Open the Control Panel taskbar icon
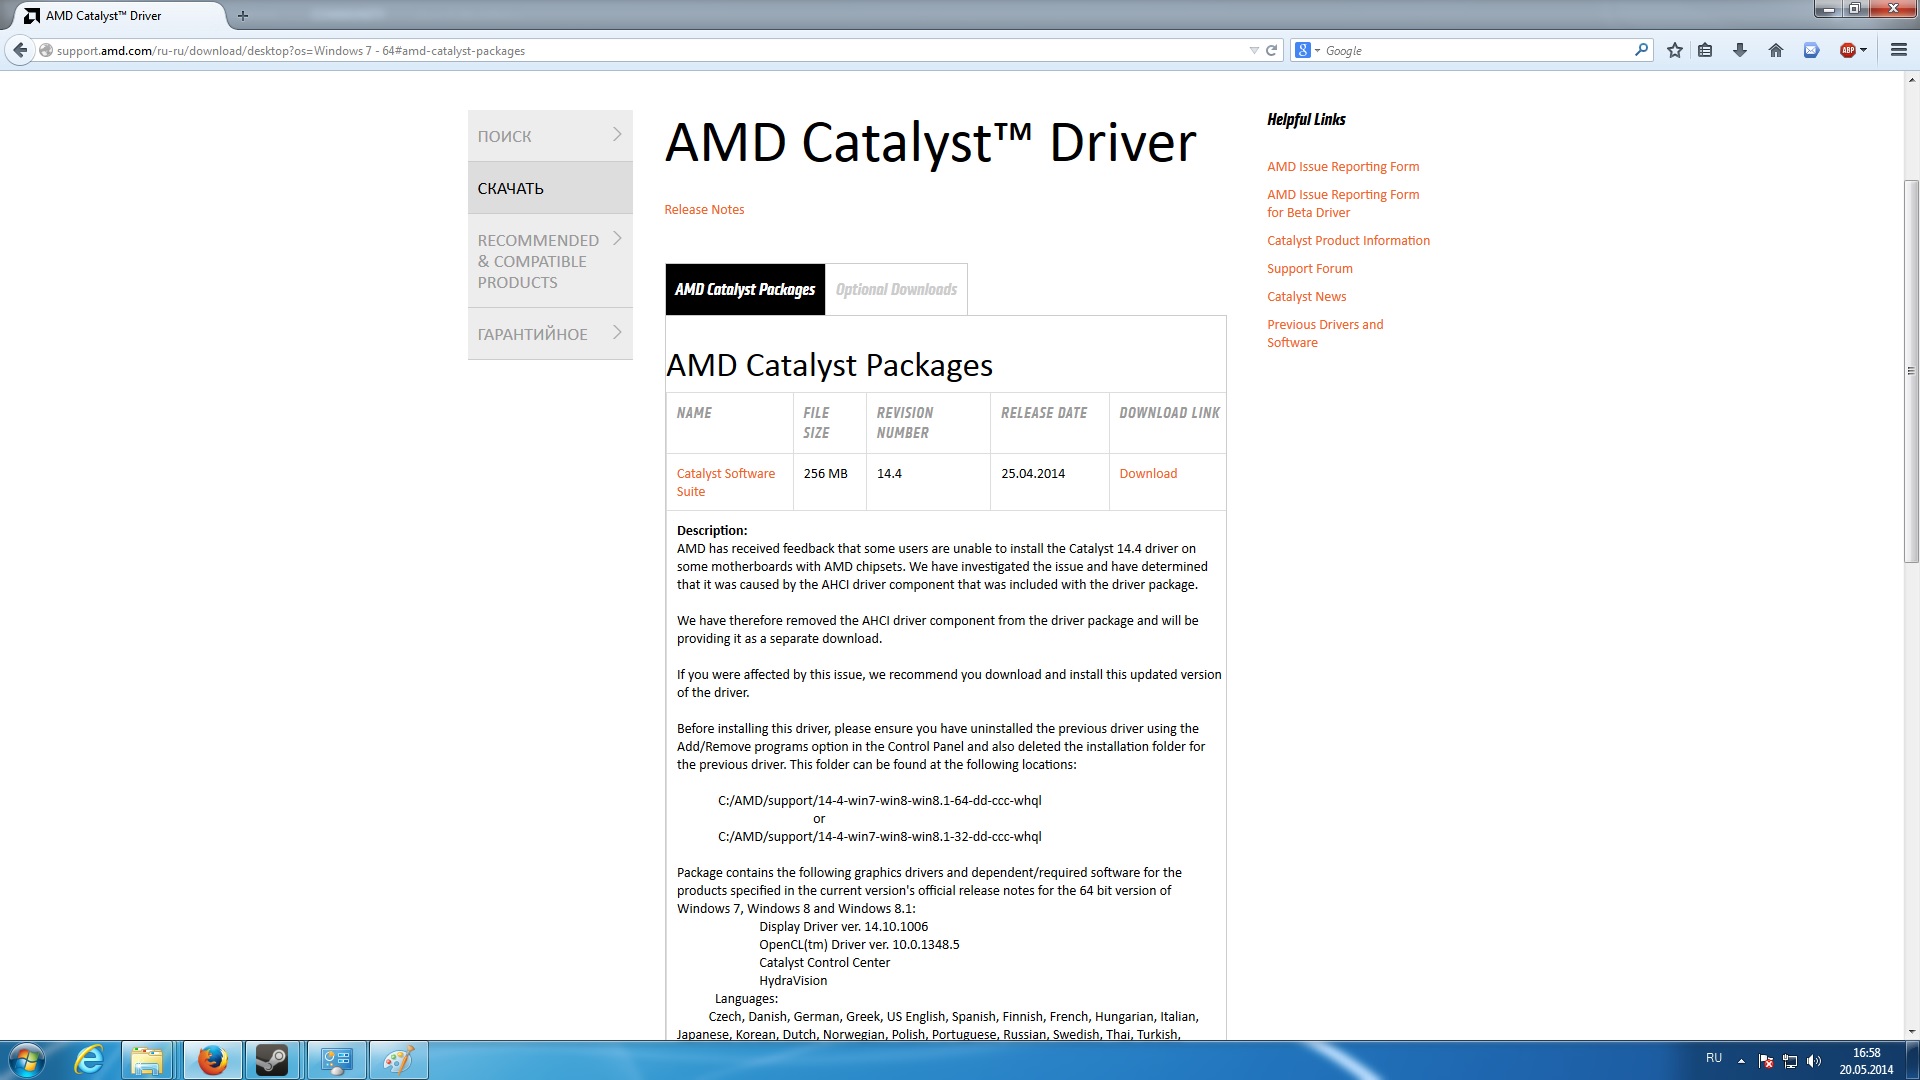The image size is (1920, 1080). pos(337,1060)
